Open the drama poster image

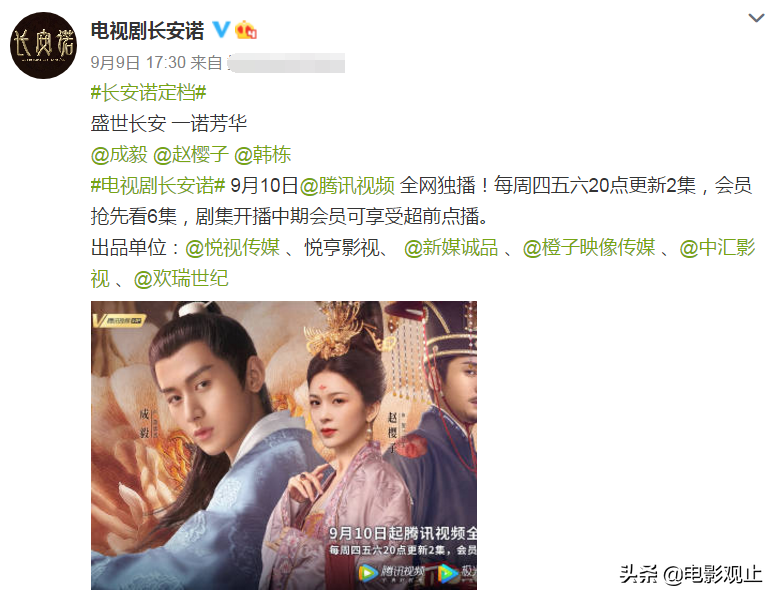point(284,446)
